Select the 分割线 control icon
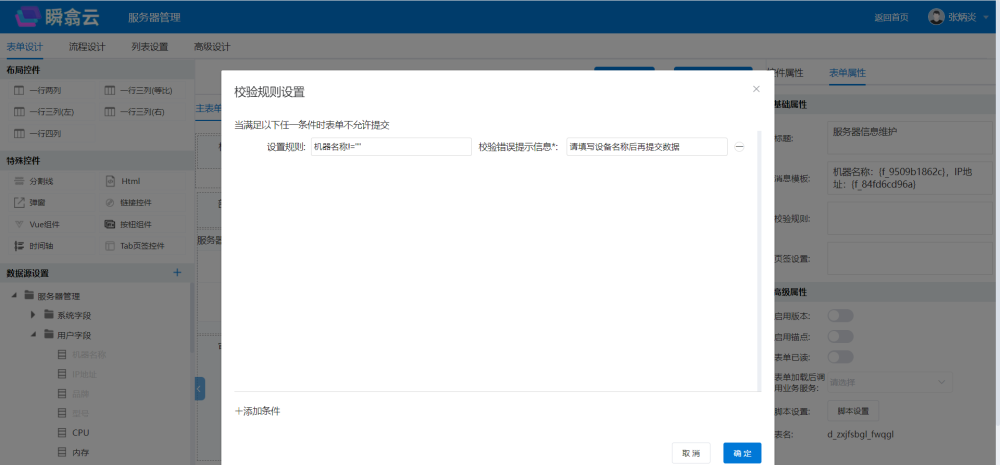 (x=19, y=181)
